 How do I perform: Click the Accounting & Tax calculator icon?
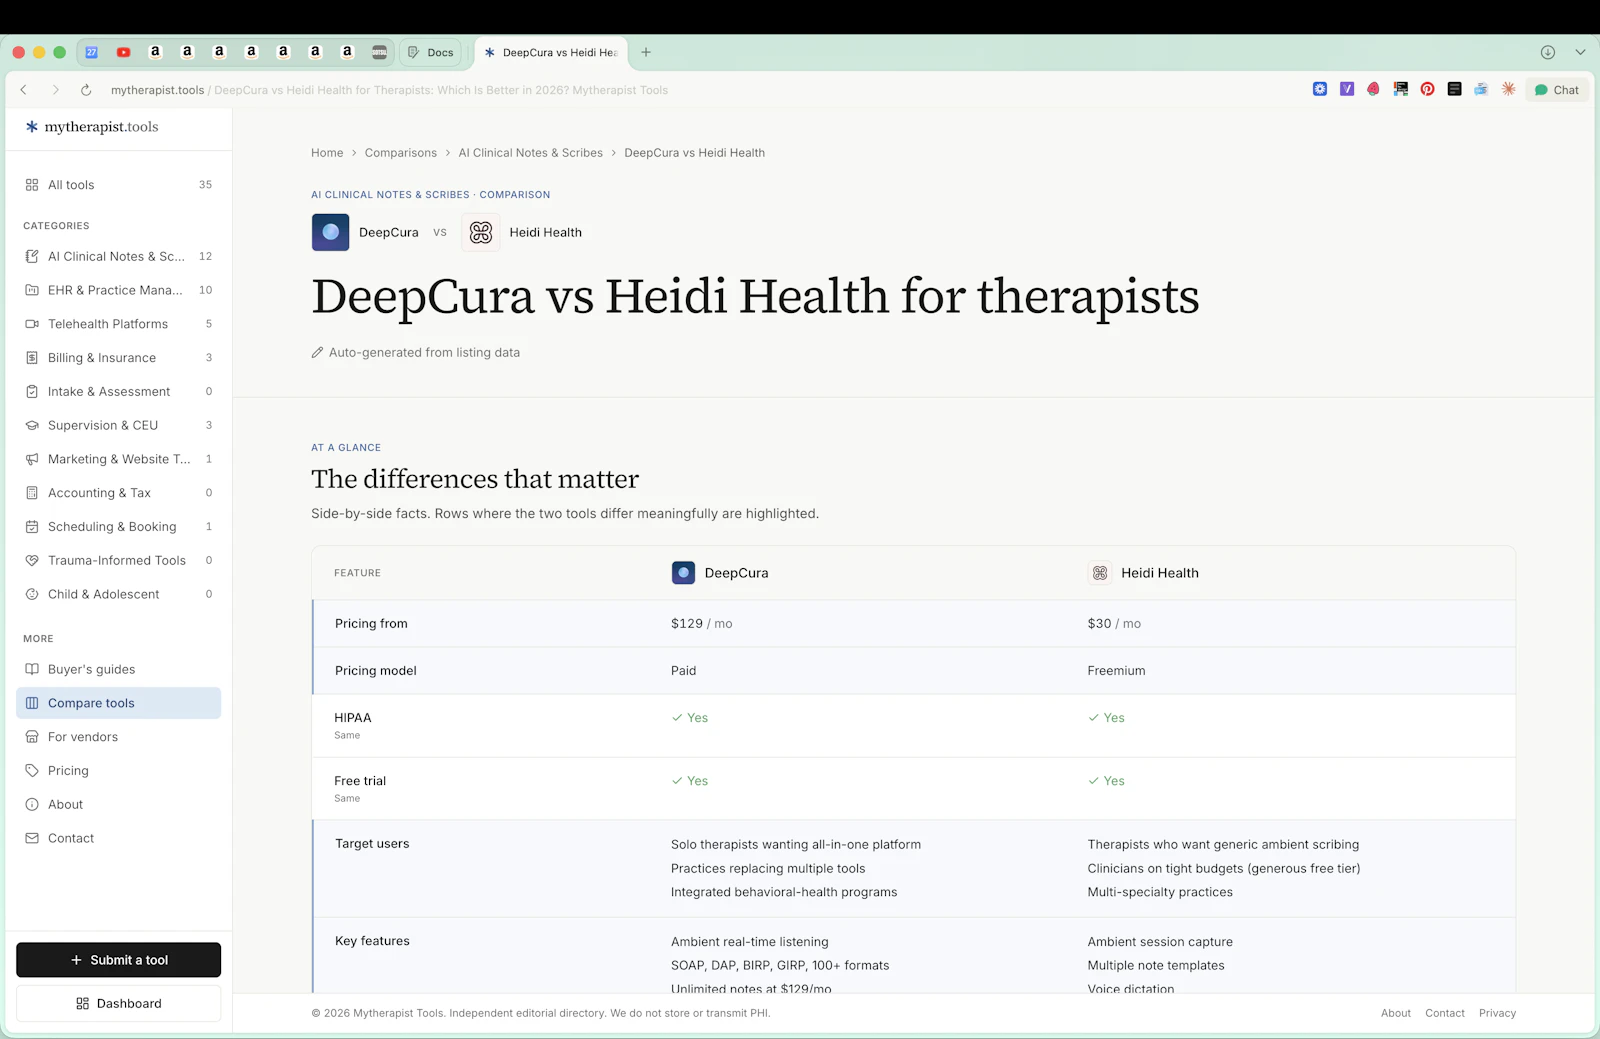point(32,493)
